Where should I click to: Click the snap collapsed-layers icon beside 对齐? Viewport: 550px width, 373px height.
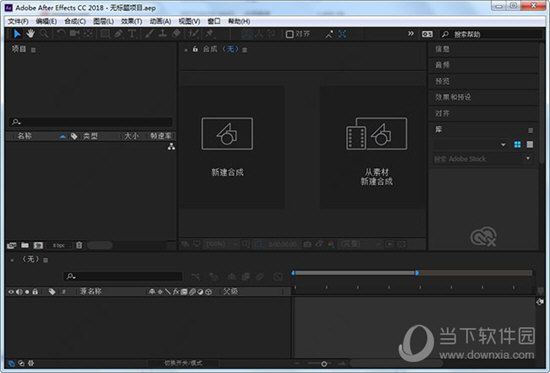329,34
